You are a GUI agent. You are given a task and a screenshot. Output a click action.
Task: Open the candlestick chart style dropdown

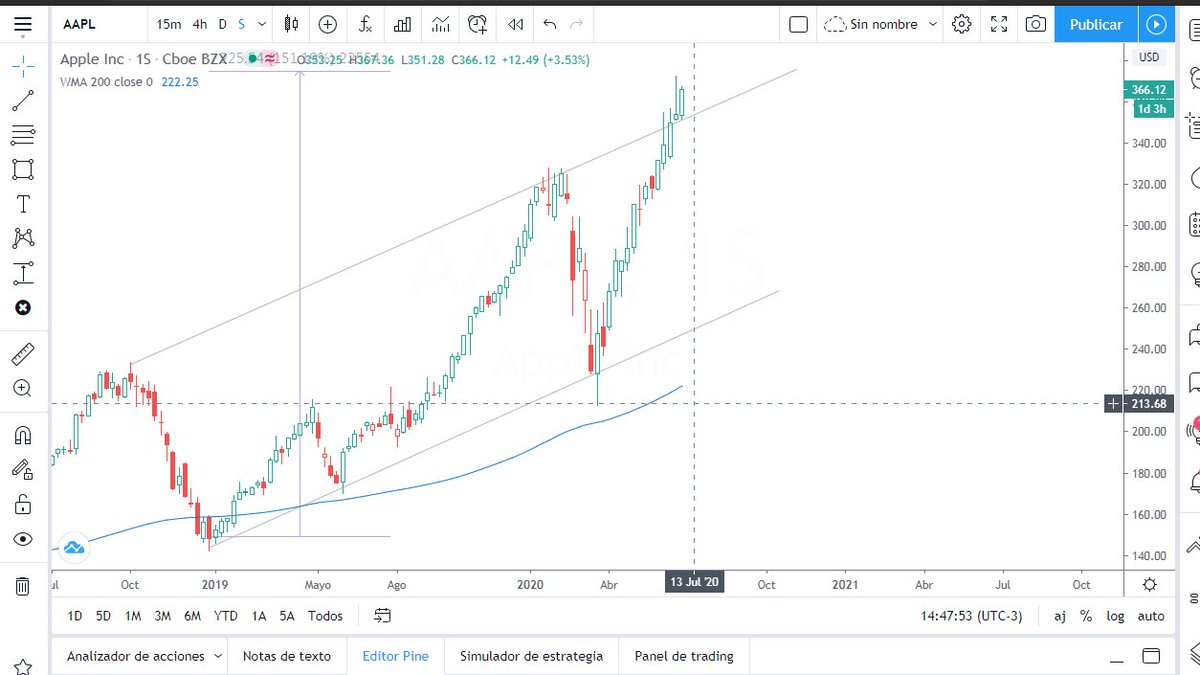click(x=291, y=24)
